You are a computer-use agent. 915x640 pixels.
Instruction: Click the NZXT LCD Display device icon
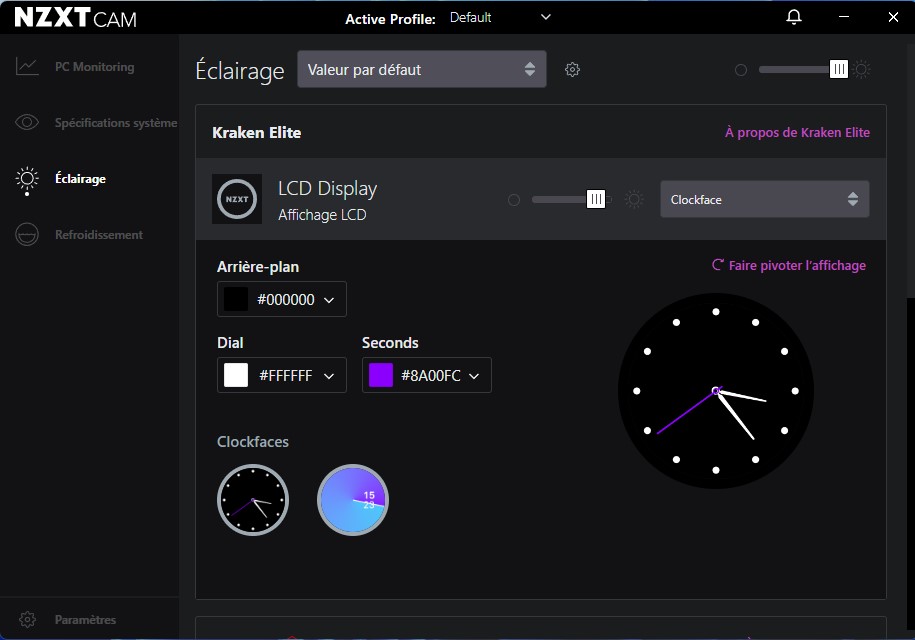237,199
